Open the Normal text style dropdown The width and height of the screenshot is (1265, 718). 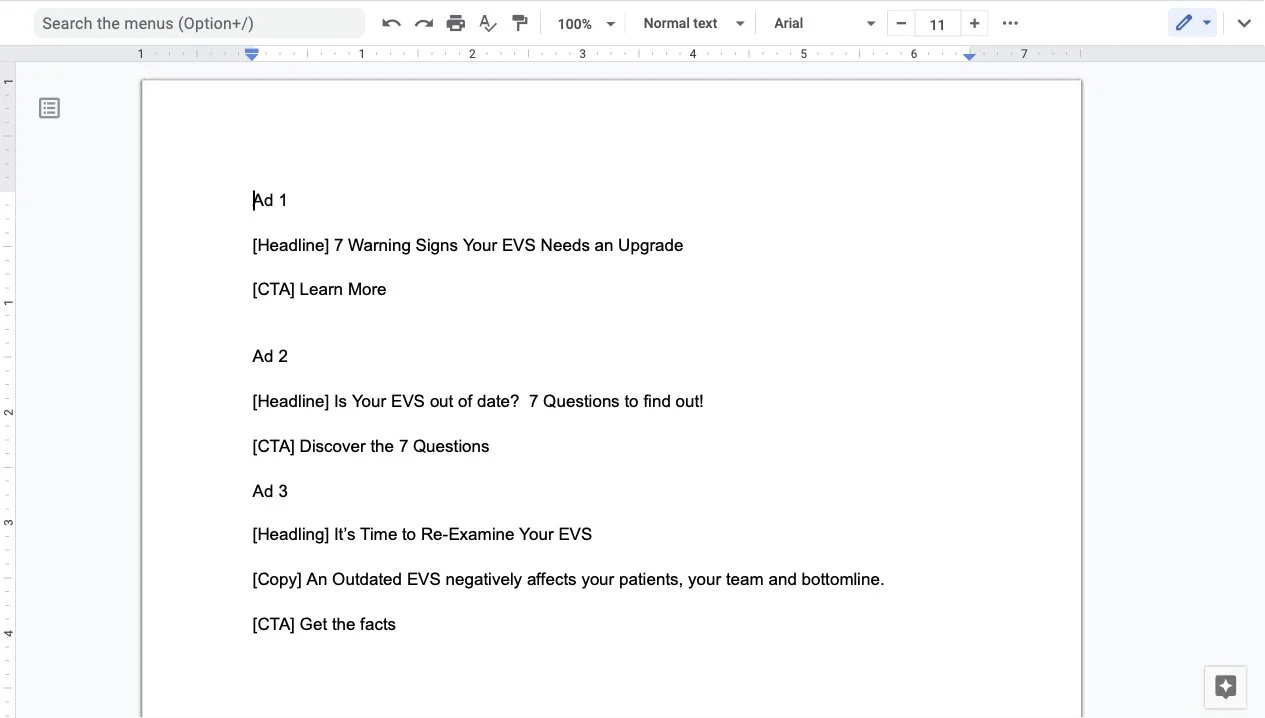point(694,23)
